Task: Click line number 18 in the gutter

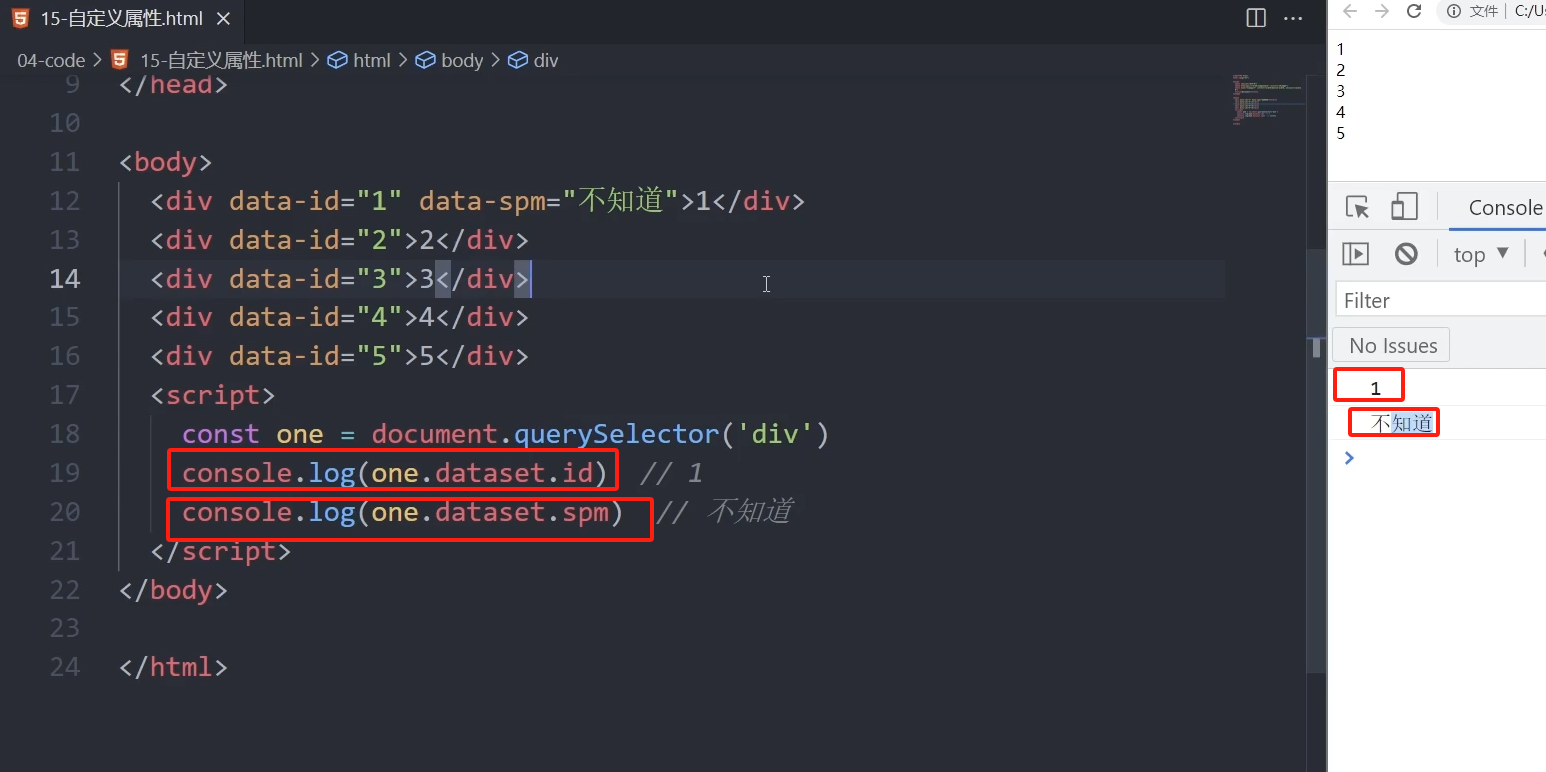Action: click(x=64, y=434)
